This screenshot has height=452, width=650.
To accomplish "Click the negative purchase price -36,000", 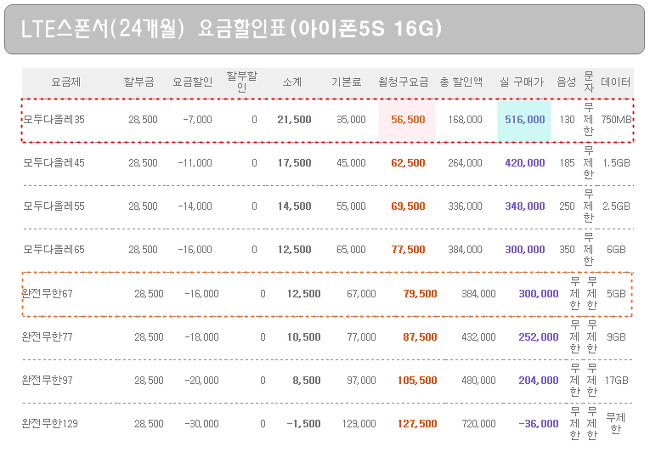I will (x=538, y=423).
